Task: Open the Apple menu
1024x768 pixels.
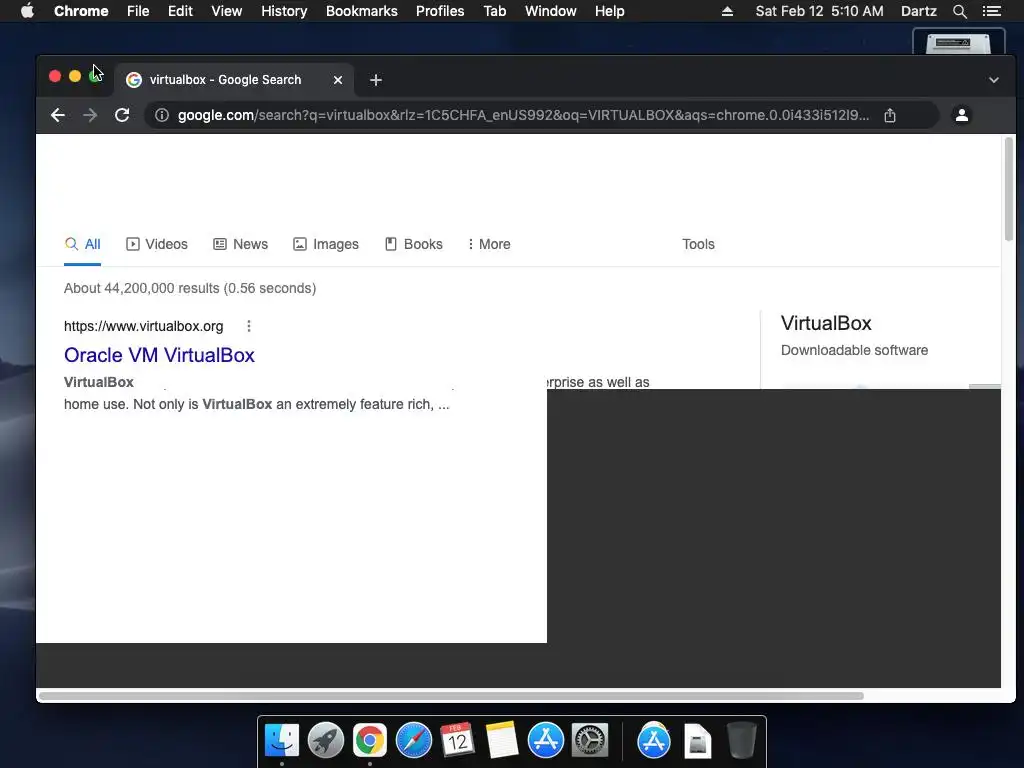Action: coord(27,11)
